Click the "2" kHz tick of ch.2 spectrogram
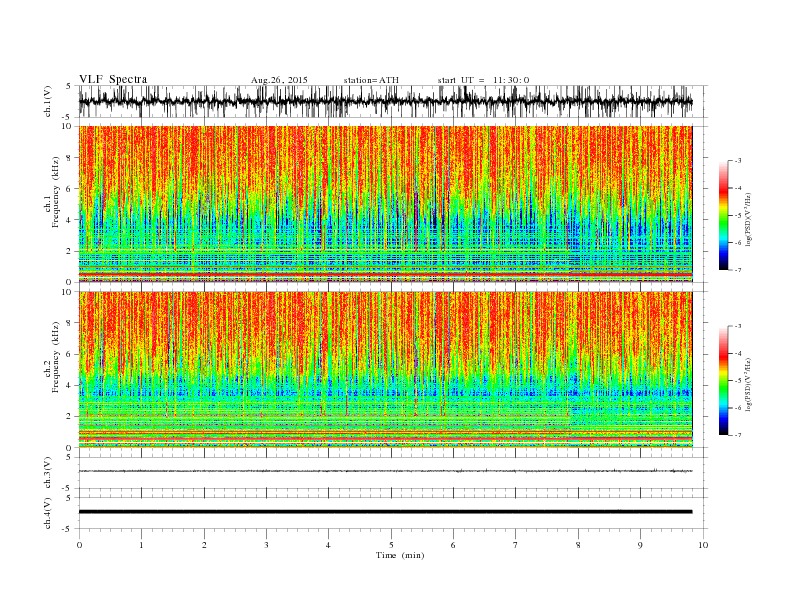The width and height of the screenshot is (792, 612). [70, 416]
